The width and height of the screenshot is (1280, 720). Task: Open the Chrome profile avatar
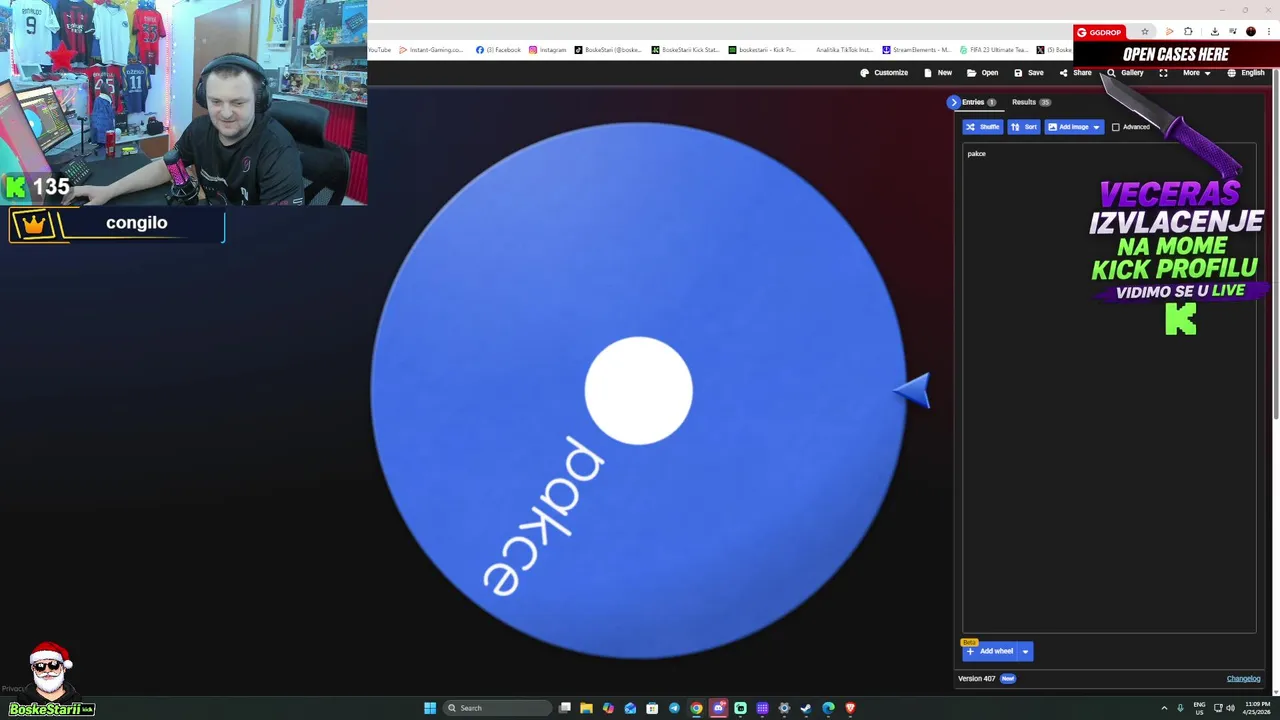click(x=1251, y=32)
